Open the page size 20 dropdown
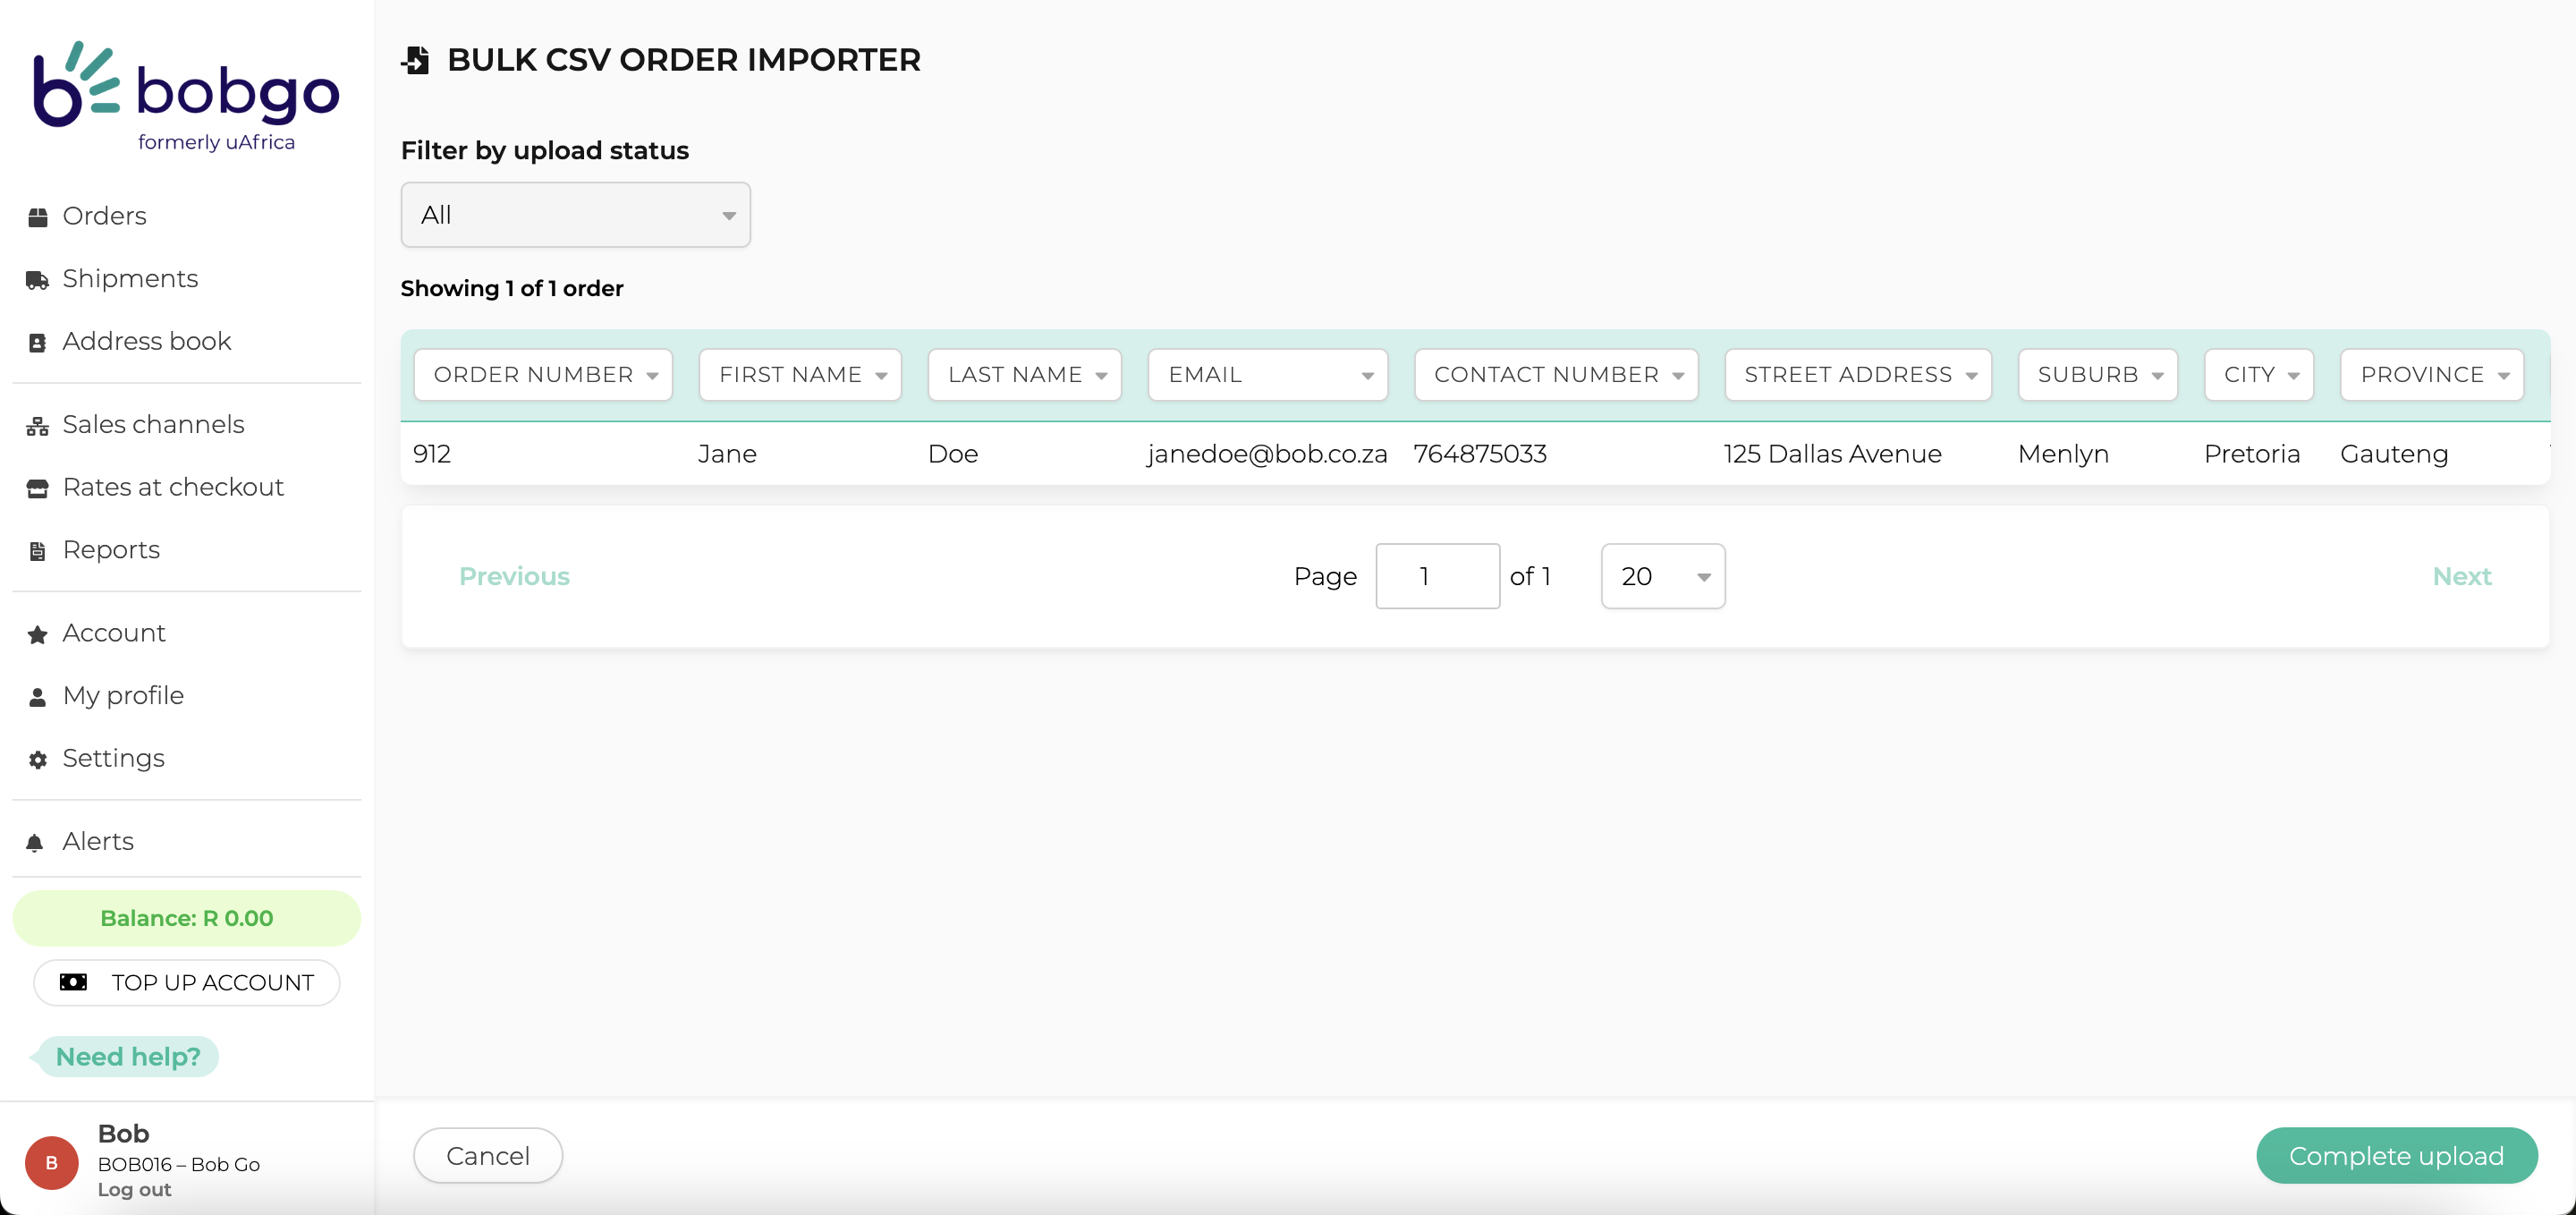This screenshot has height=1215, width=2576. (1663, 576)
